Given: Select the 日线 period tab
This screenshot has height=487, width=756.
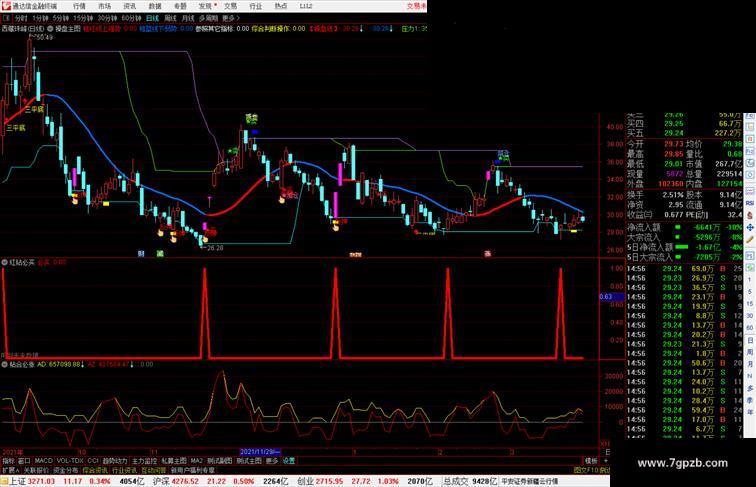Looking at the screenshot, I should click(152, 18).
